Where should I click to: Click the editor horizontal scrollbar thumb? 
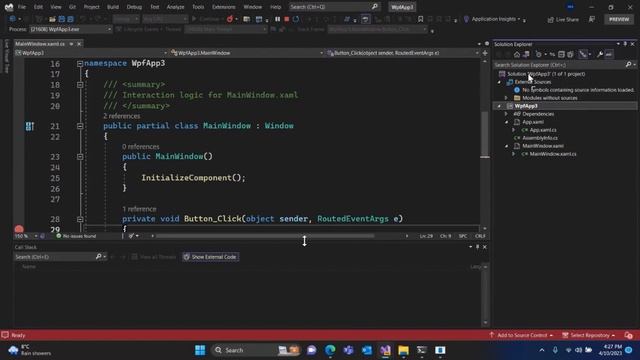(x=265, y=236)
